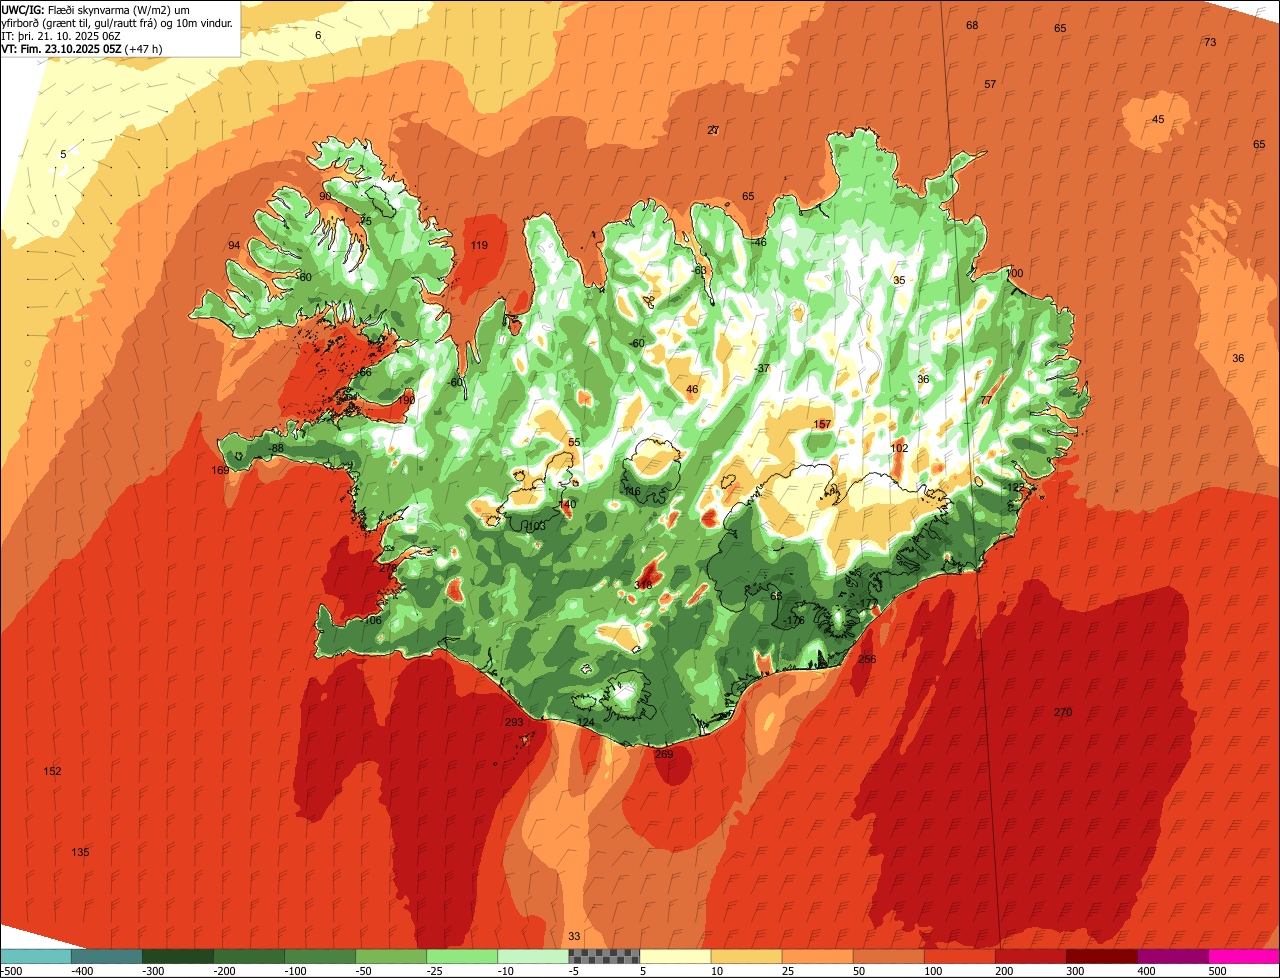Click the 270 value over the southeast sea
Image resolution: width=1280 pixels, height=978 pixels.
(x=1063, y=712)
